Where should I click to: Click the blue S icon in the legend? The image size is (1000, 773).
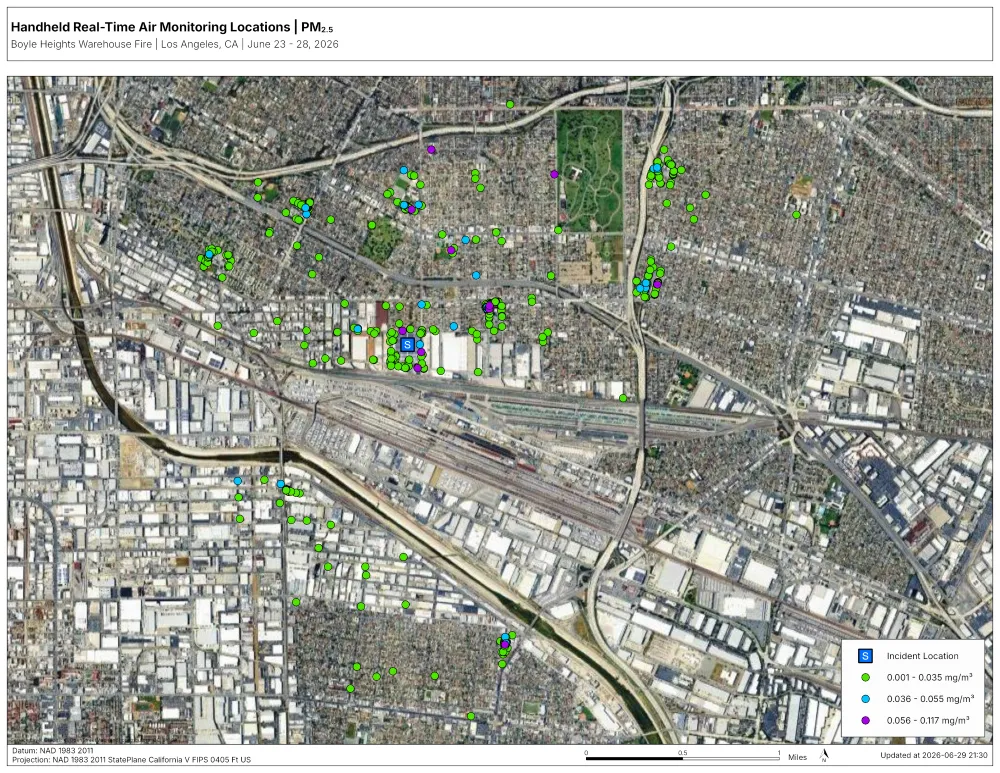[x=865, y=656]
